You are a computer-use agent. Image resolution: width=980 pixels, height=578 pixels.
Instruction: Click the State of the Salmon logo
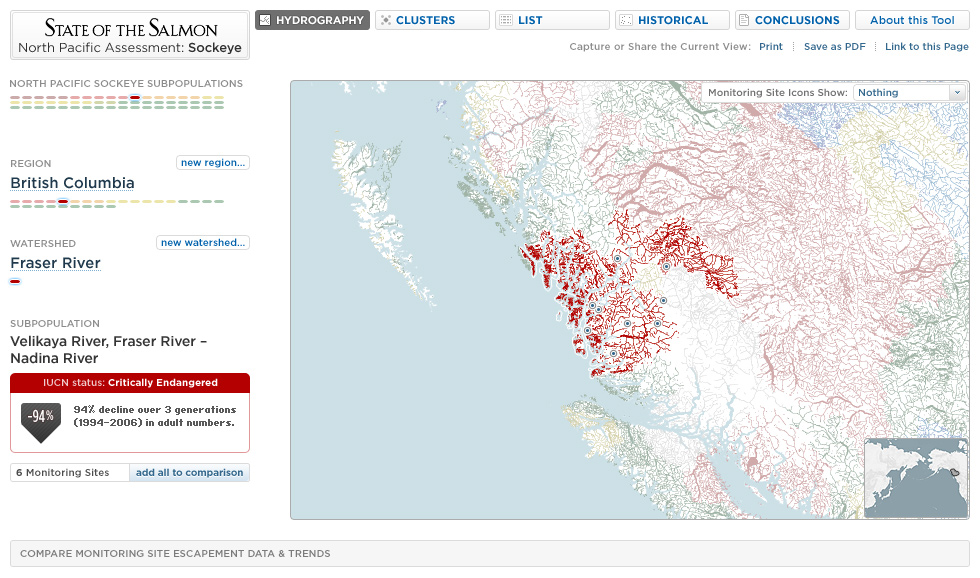(130, 36)
